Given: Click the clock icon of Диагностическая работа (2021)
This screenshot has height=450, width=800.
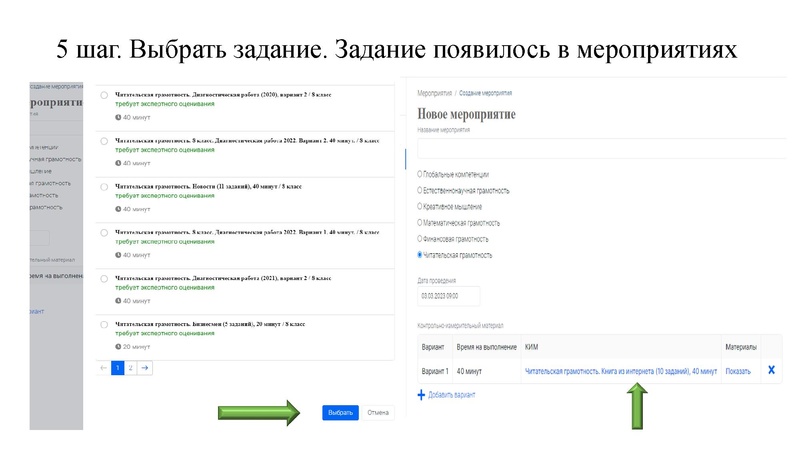Looking at the screenshot, I should [x=118, y=301].
